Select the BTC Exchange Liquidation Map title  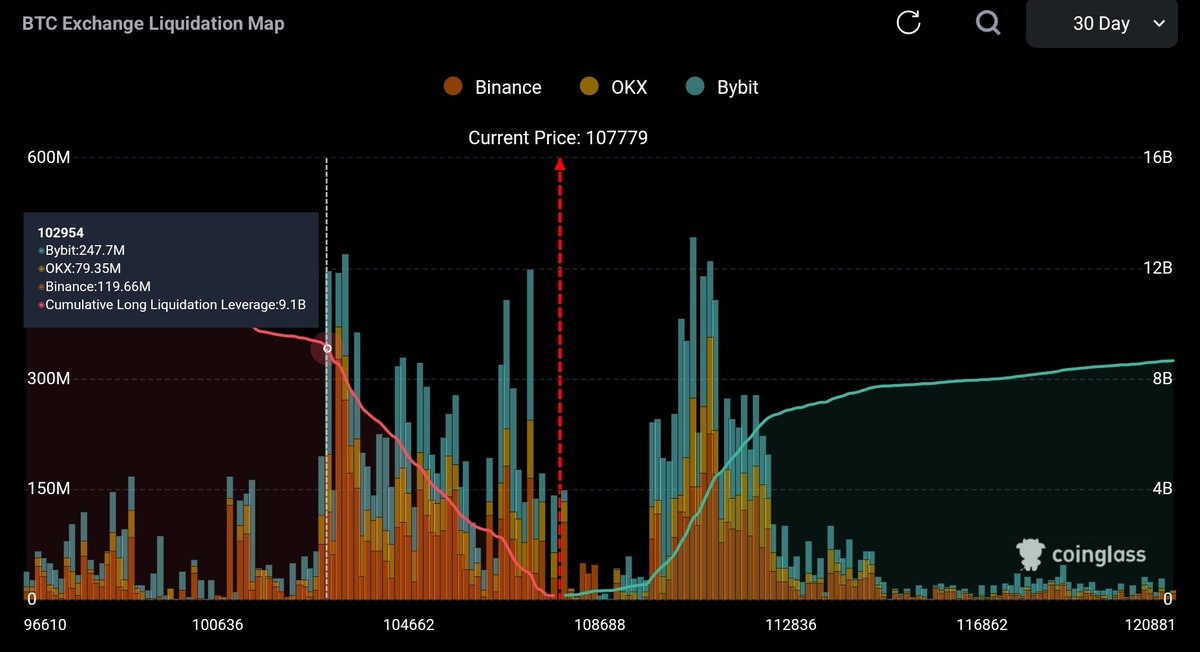(x=152, y=23)
